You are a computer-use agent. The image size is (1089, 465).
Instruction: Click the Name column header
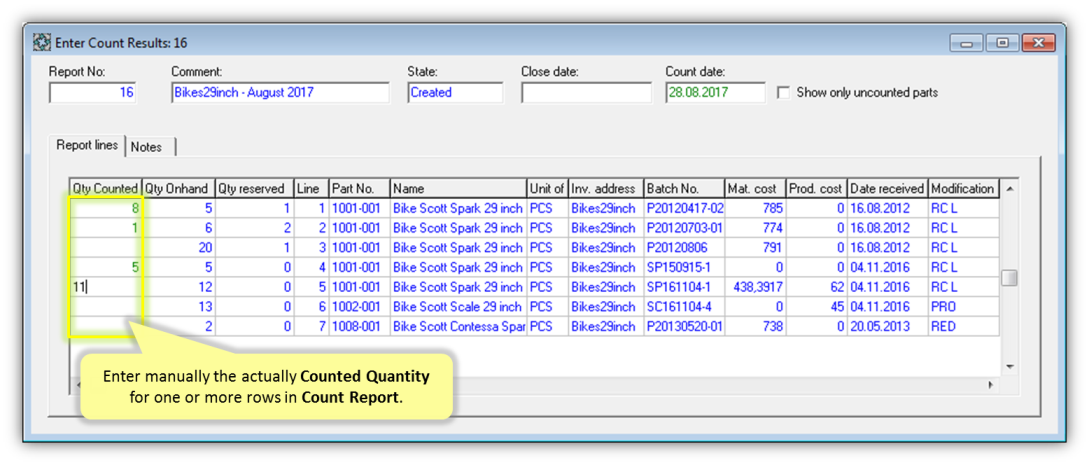(x=458, y=188)
